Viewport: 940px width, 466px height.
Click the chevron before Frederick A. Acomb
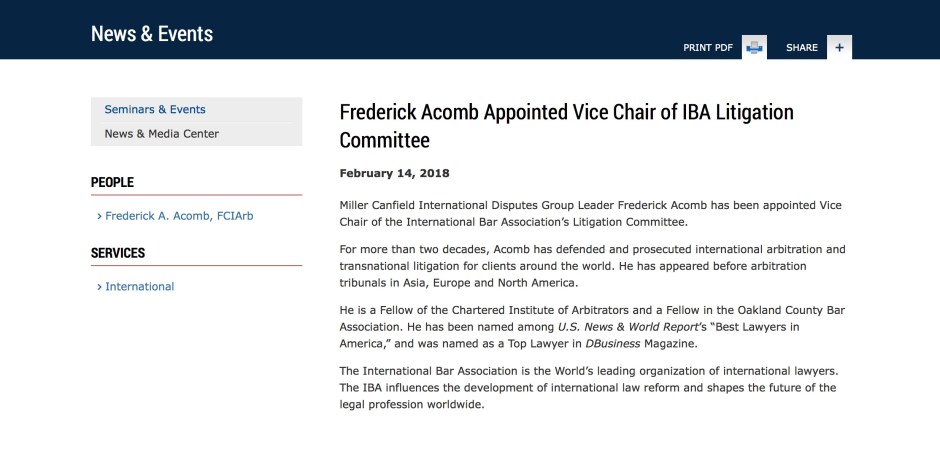point(100,216)
